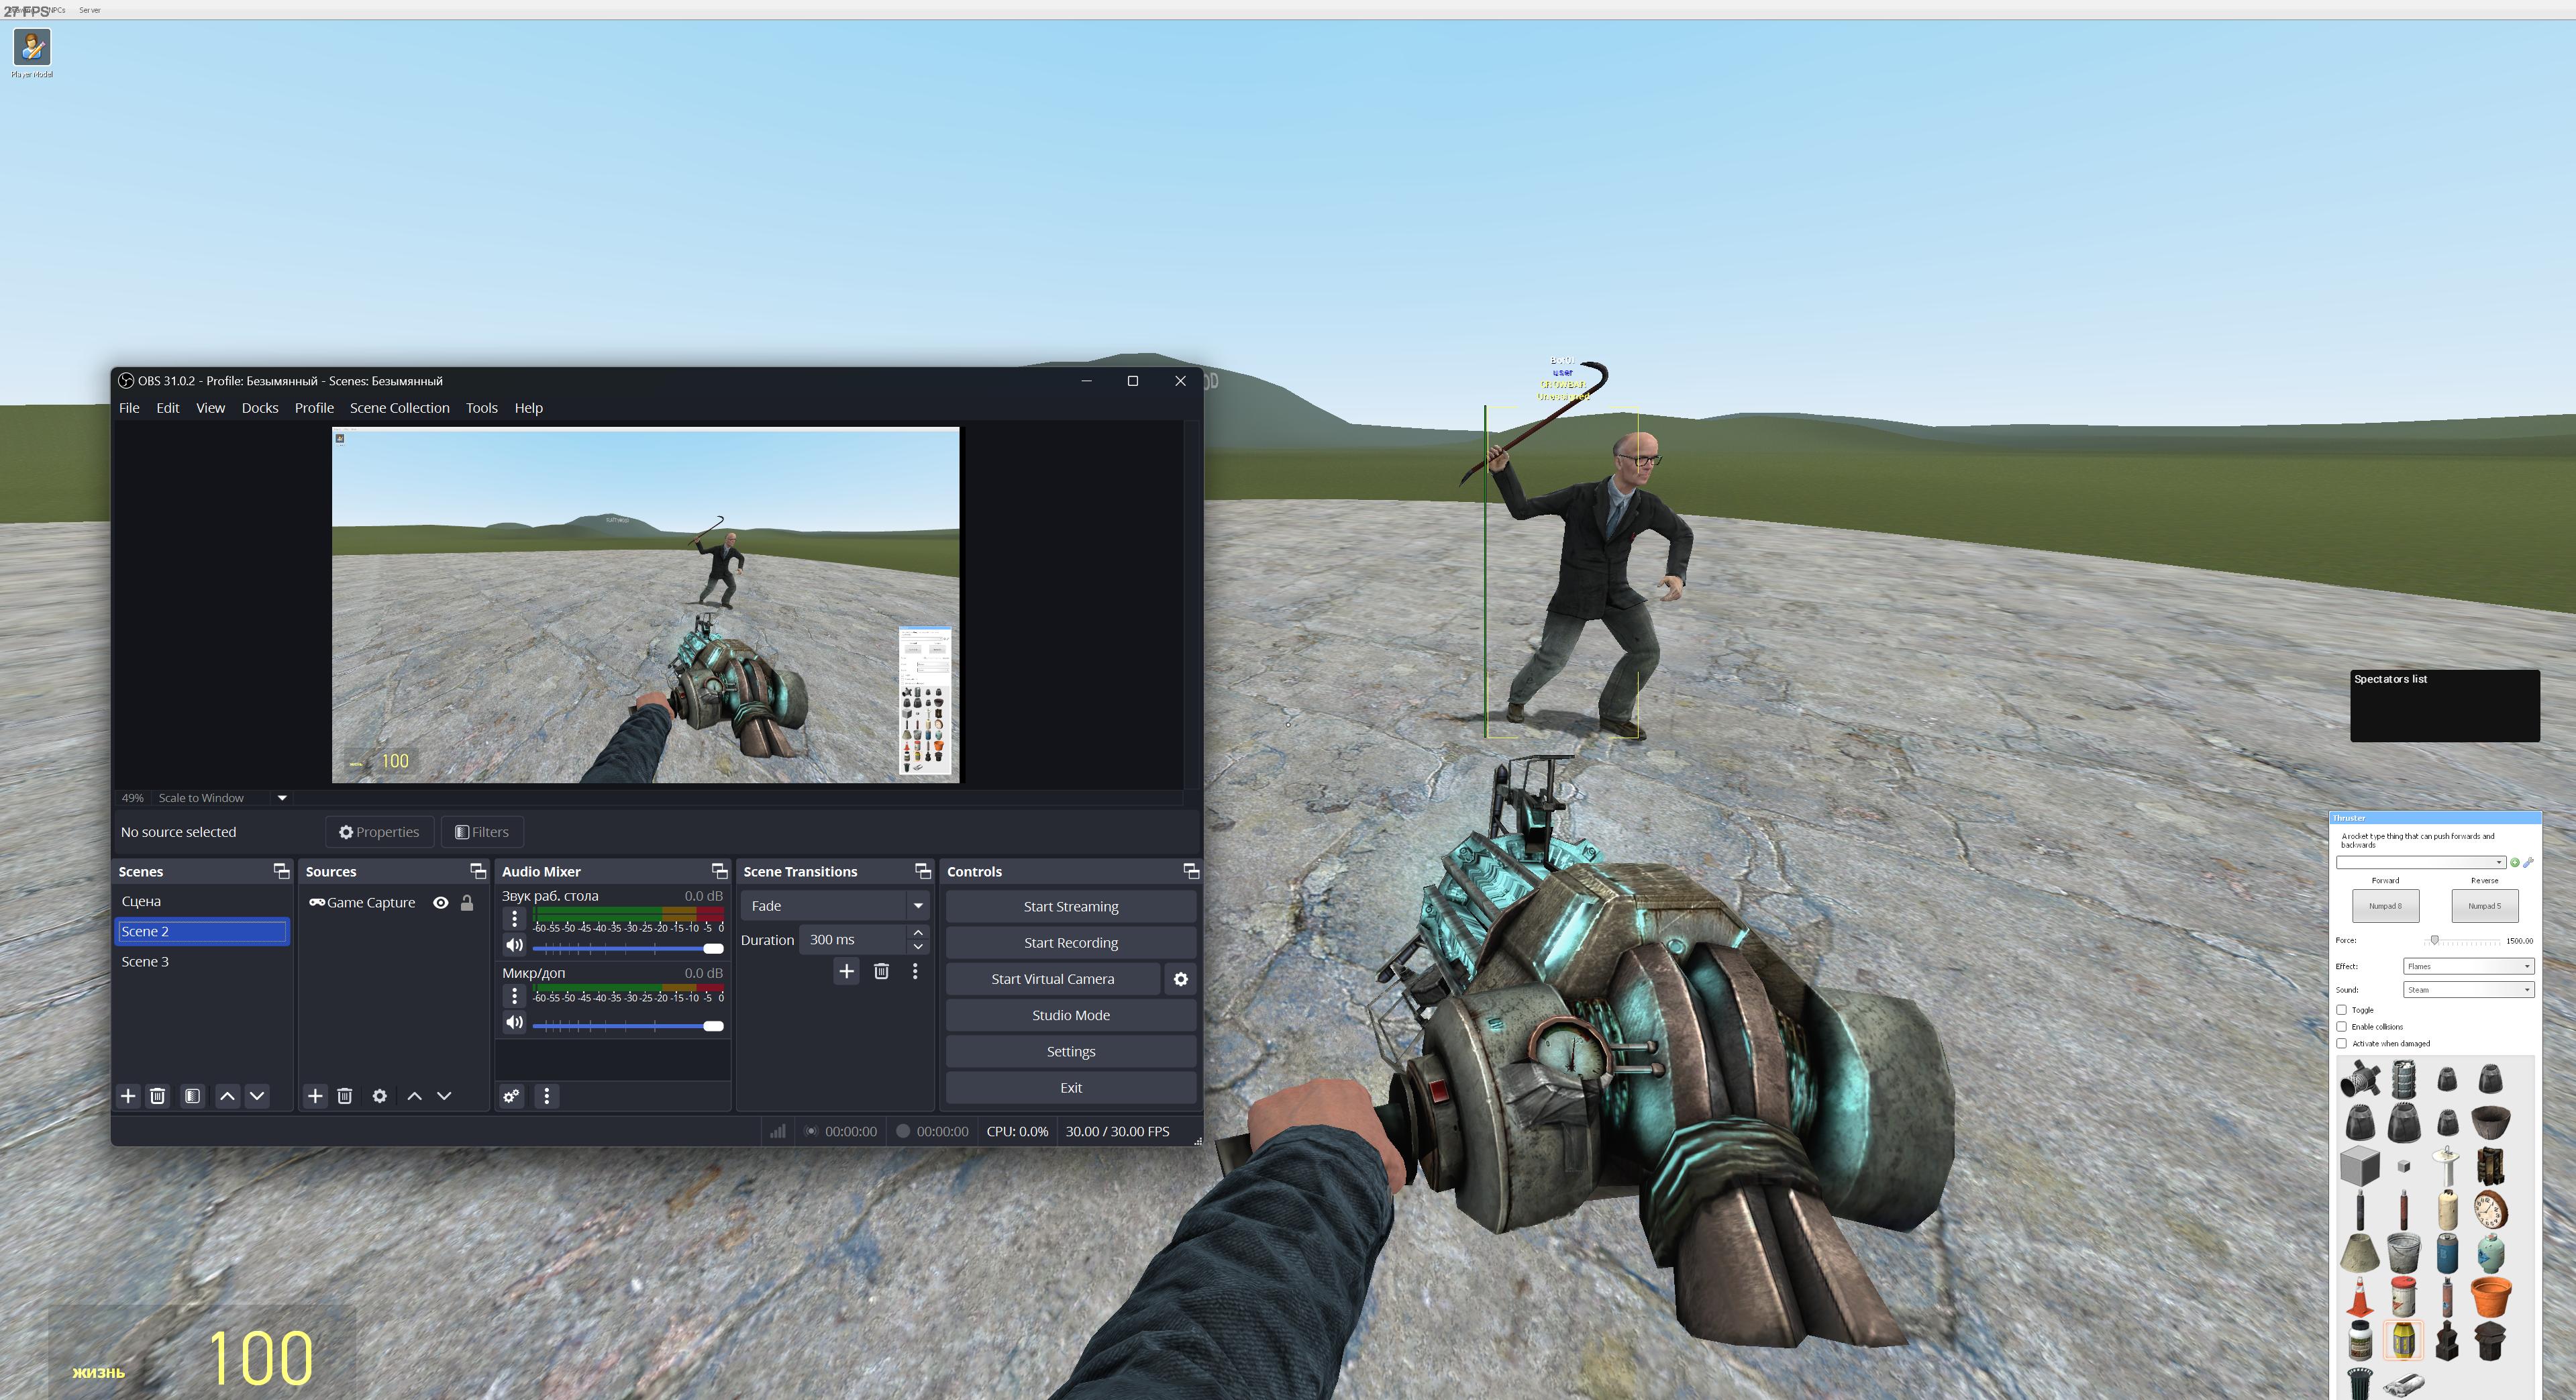The height and width of the screenshot is (1400, 2576).
Task: Open Source Properties gear icon in Sources
Action: [x=380, y=1096]
